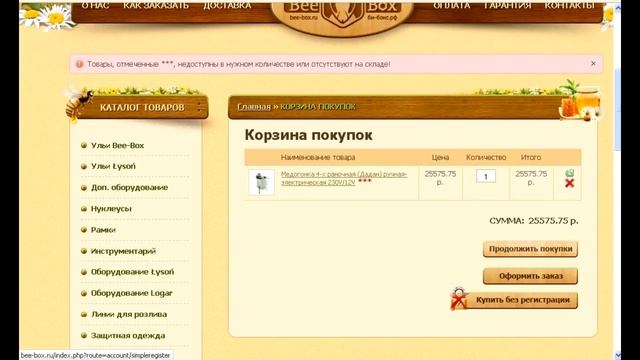Open 'Рамки' catalog category
The height and width of the screenshot is (360, 640).
(x=103, y=230)
